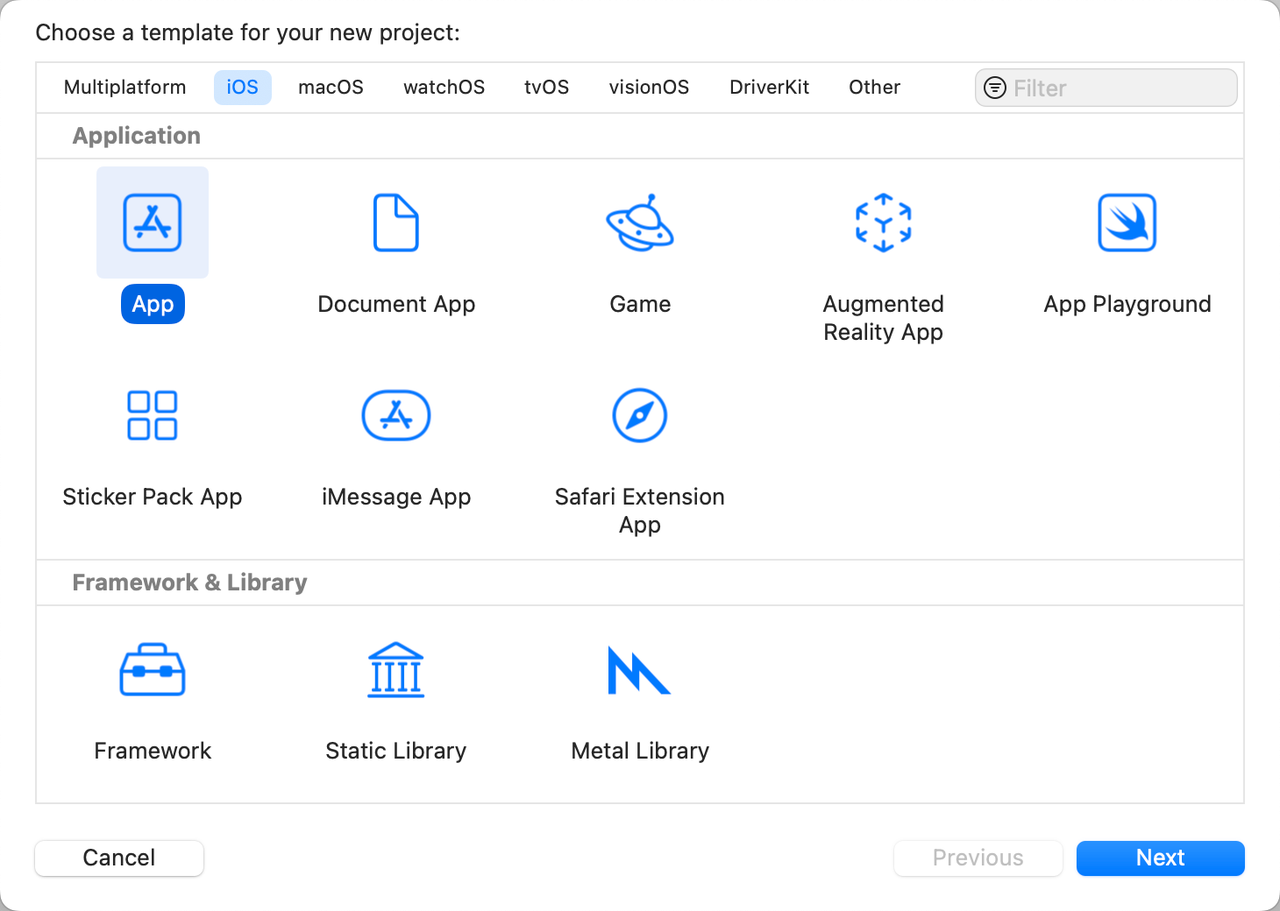Choose the App Playground Swift icon
This screenshot has width=1280, height=911.
point(1127,222)
